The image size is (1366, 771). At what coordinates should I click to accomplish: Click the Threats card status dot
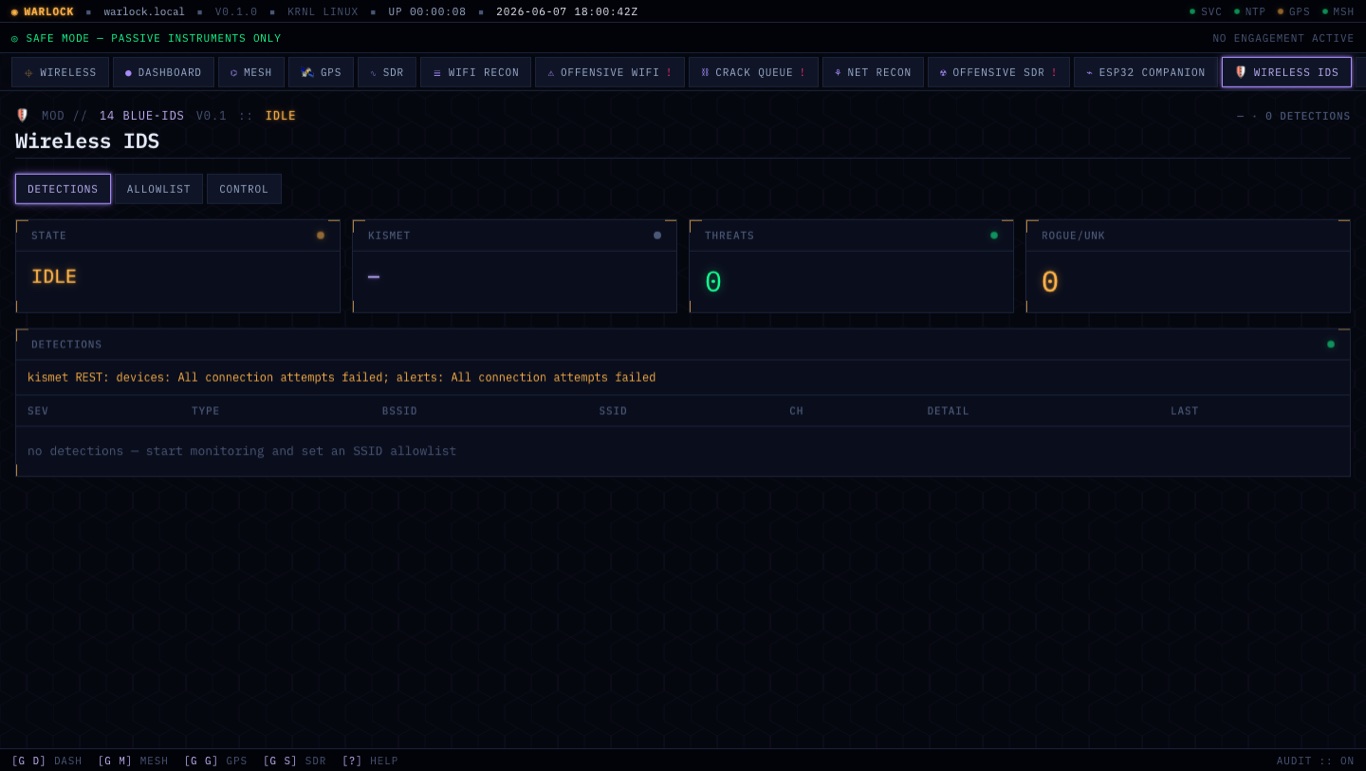994,235
